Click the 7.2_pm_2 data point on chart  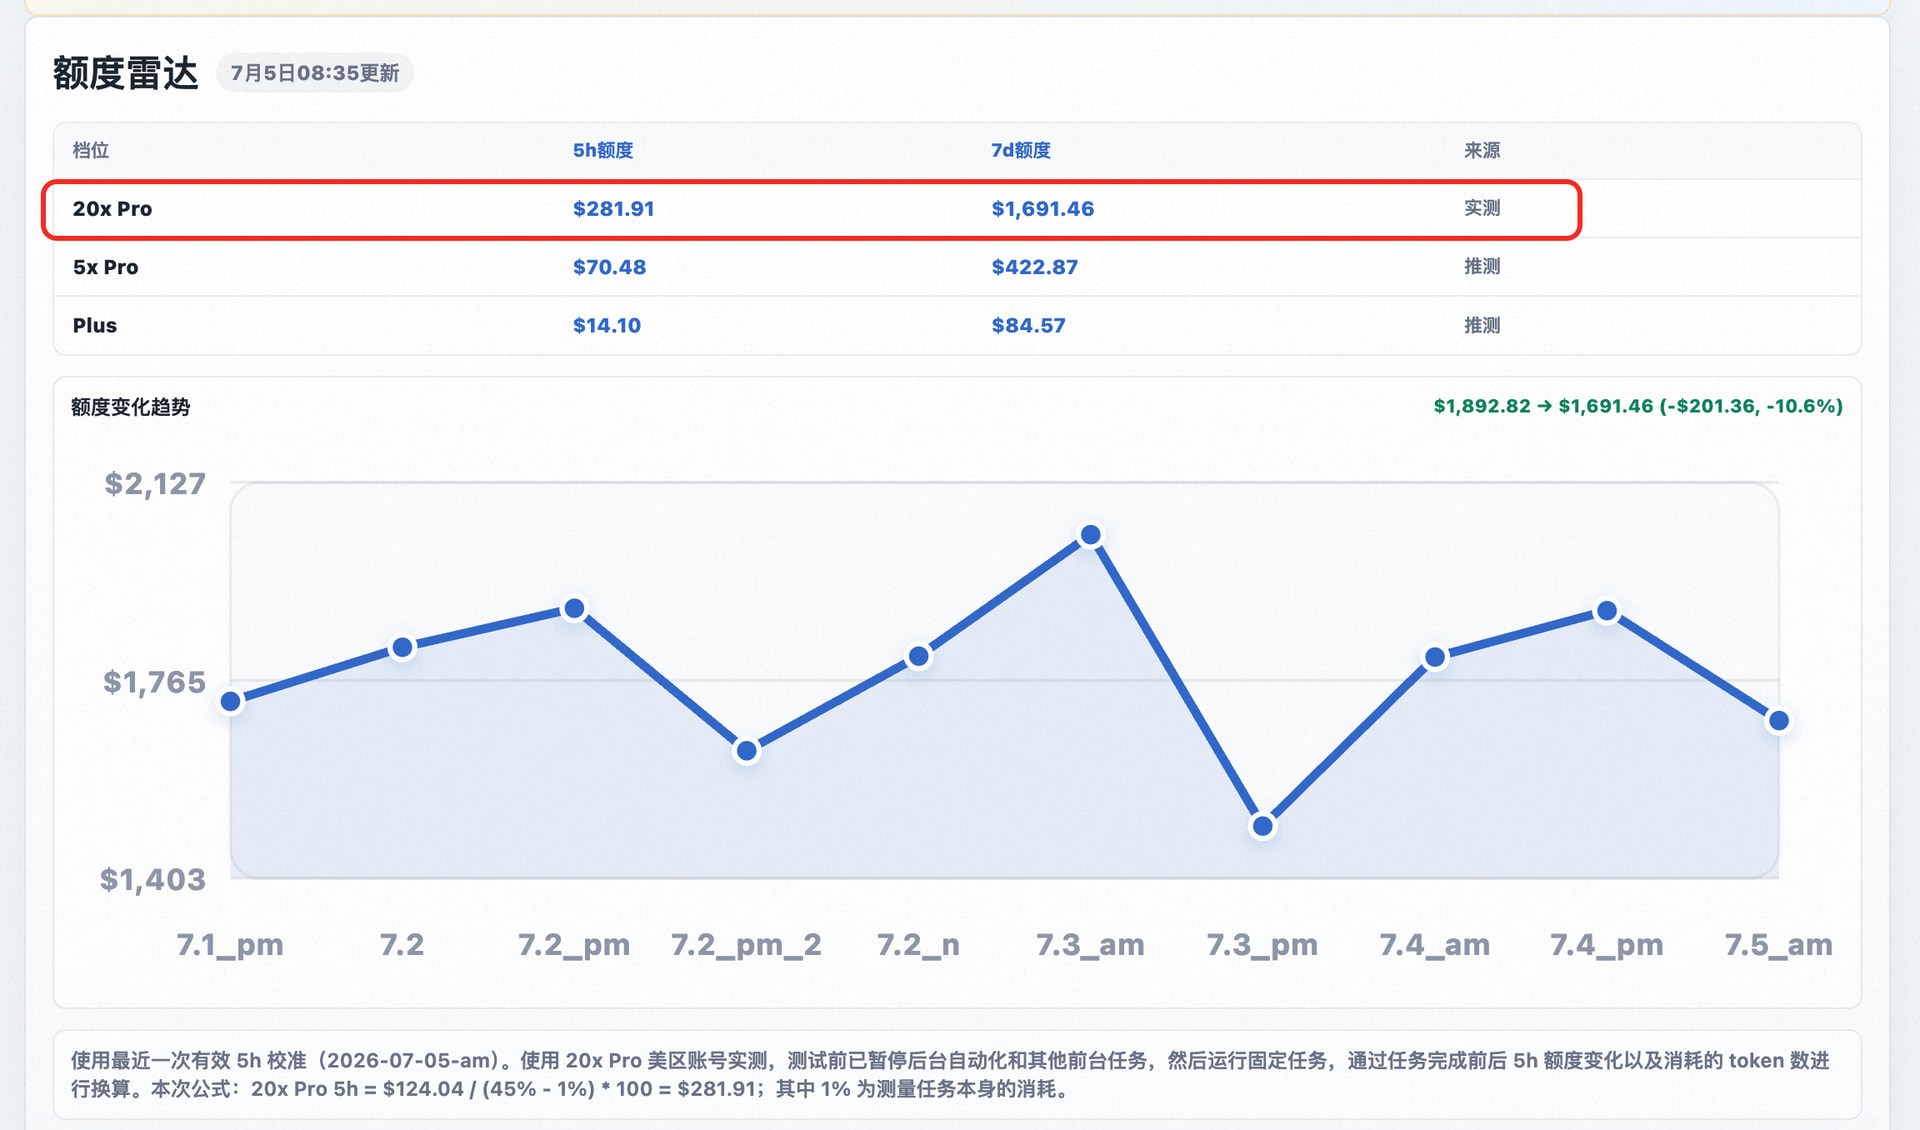coord(747,751)
